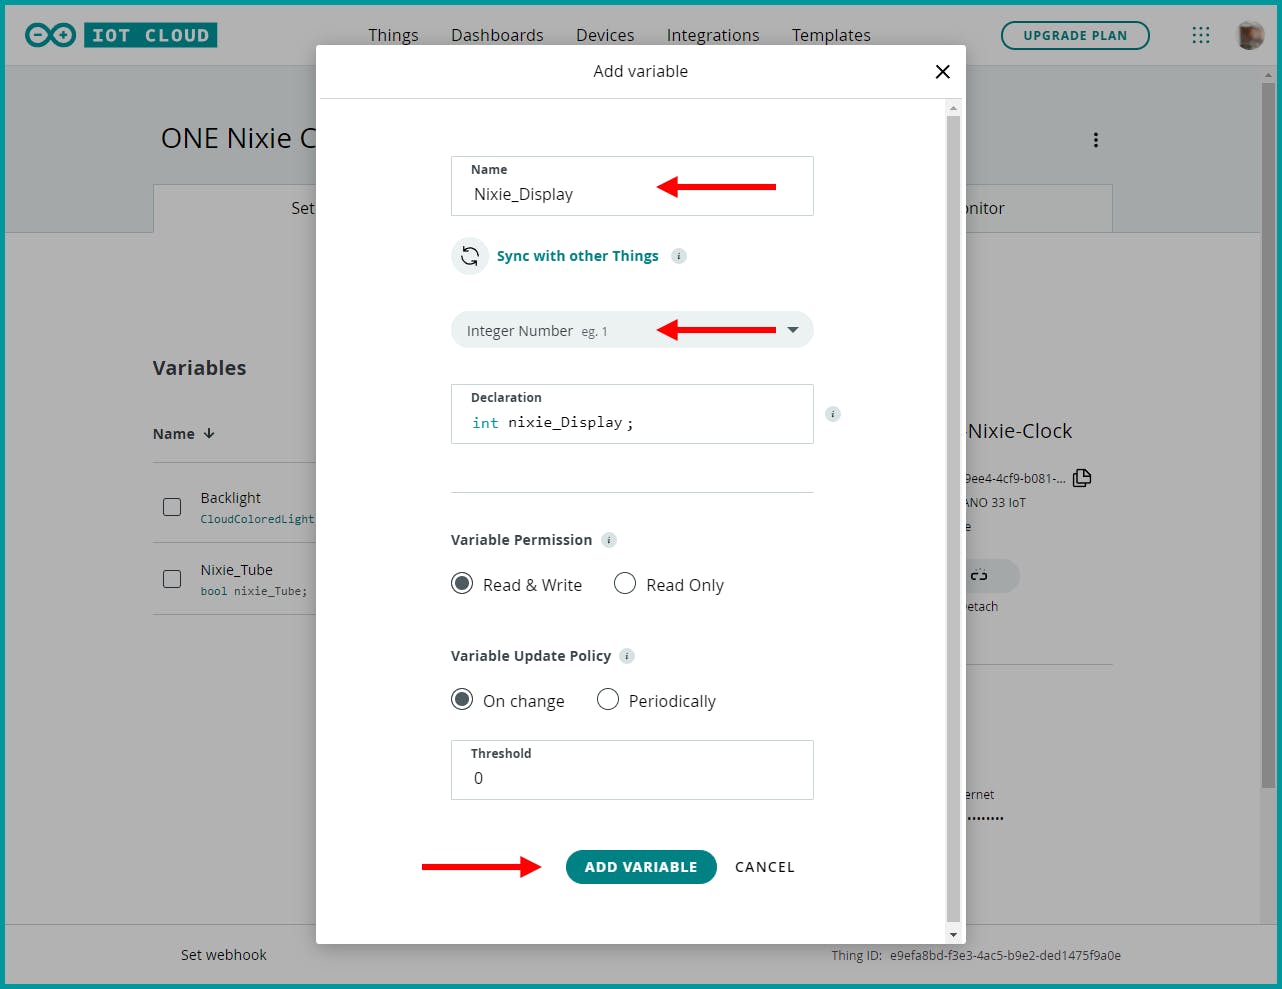Screen dimensions: 1282x989
Task: Show info for Variable Permission
Action: pos(609,540)
